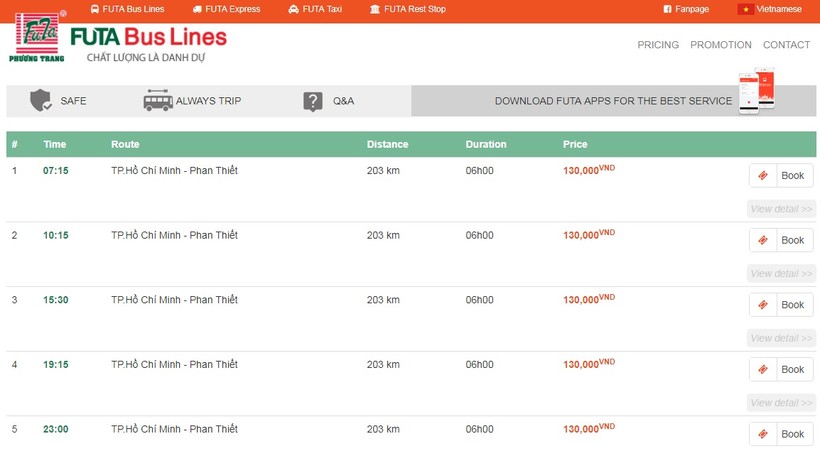Expand View detail for the 07:15 trip
Image resolution: width=820 pixels, height=451 pixels.
tap(781, 209)
